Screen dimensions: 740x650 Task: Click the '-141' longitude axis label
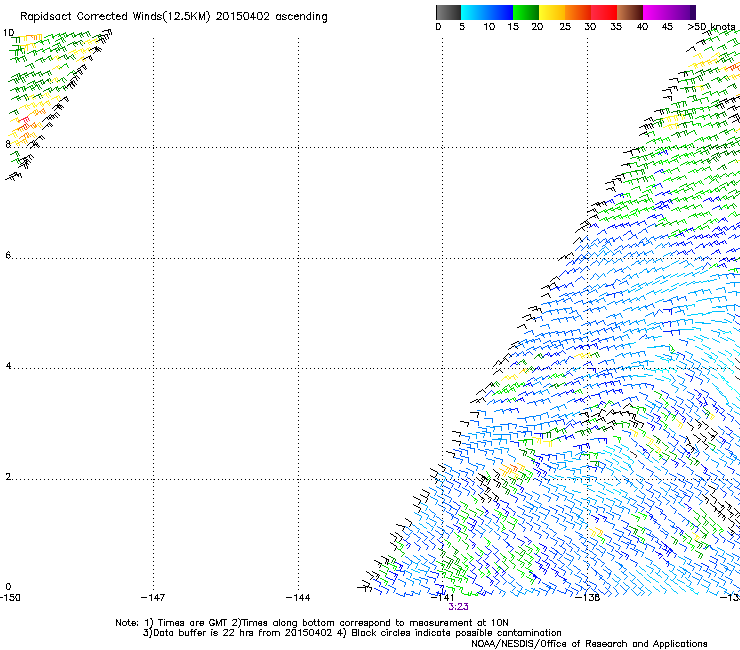tap(443, 598)
